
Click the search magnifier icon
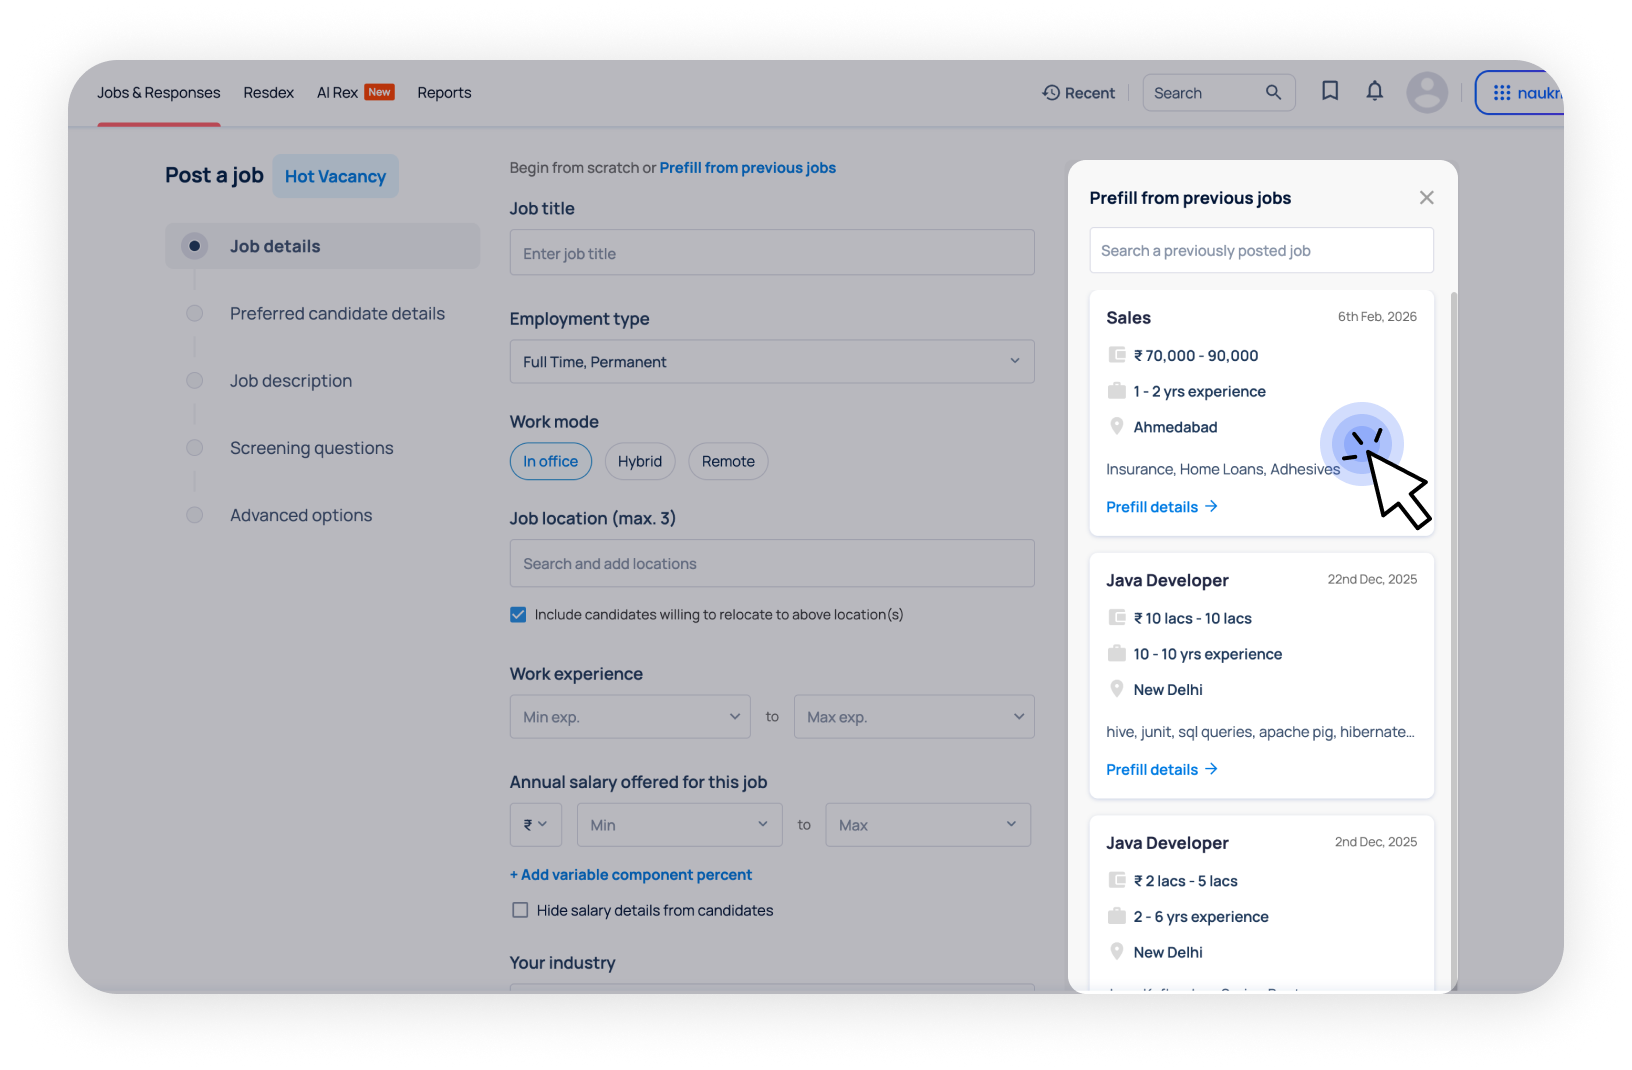click(1273, 92)
